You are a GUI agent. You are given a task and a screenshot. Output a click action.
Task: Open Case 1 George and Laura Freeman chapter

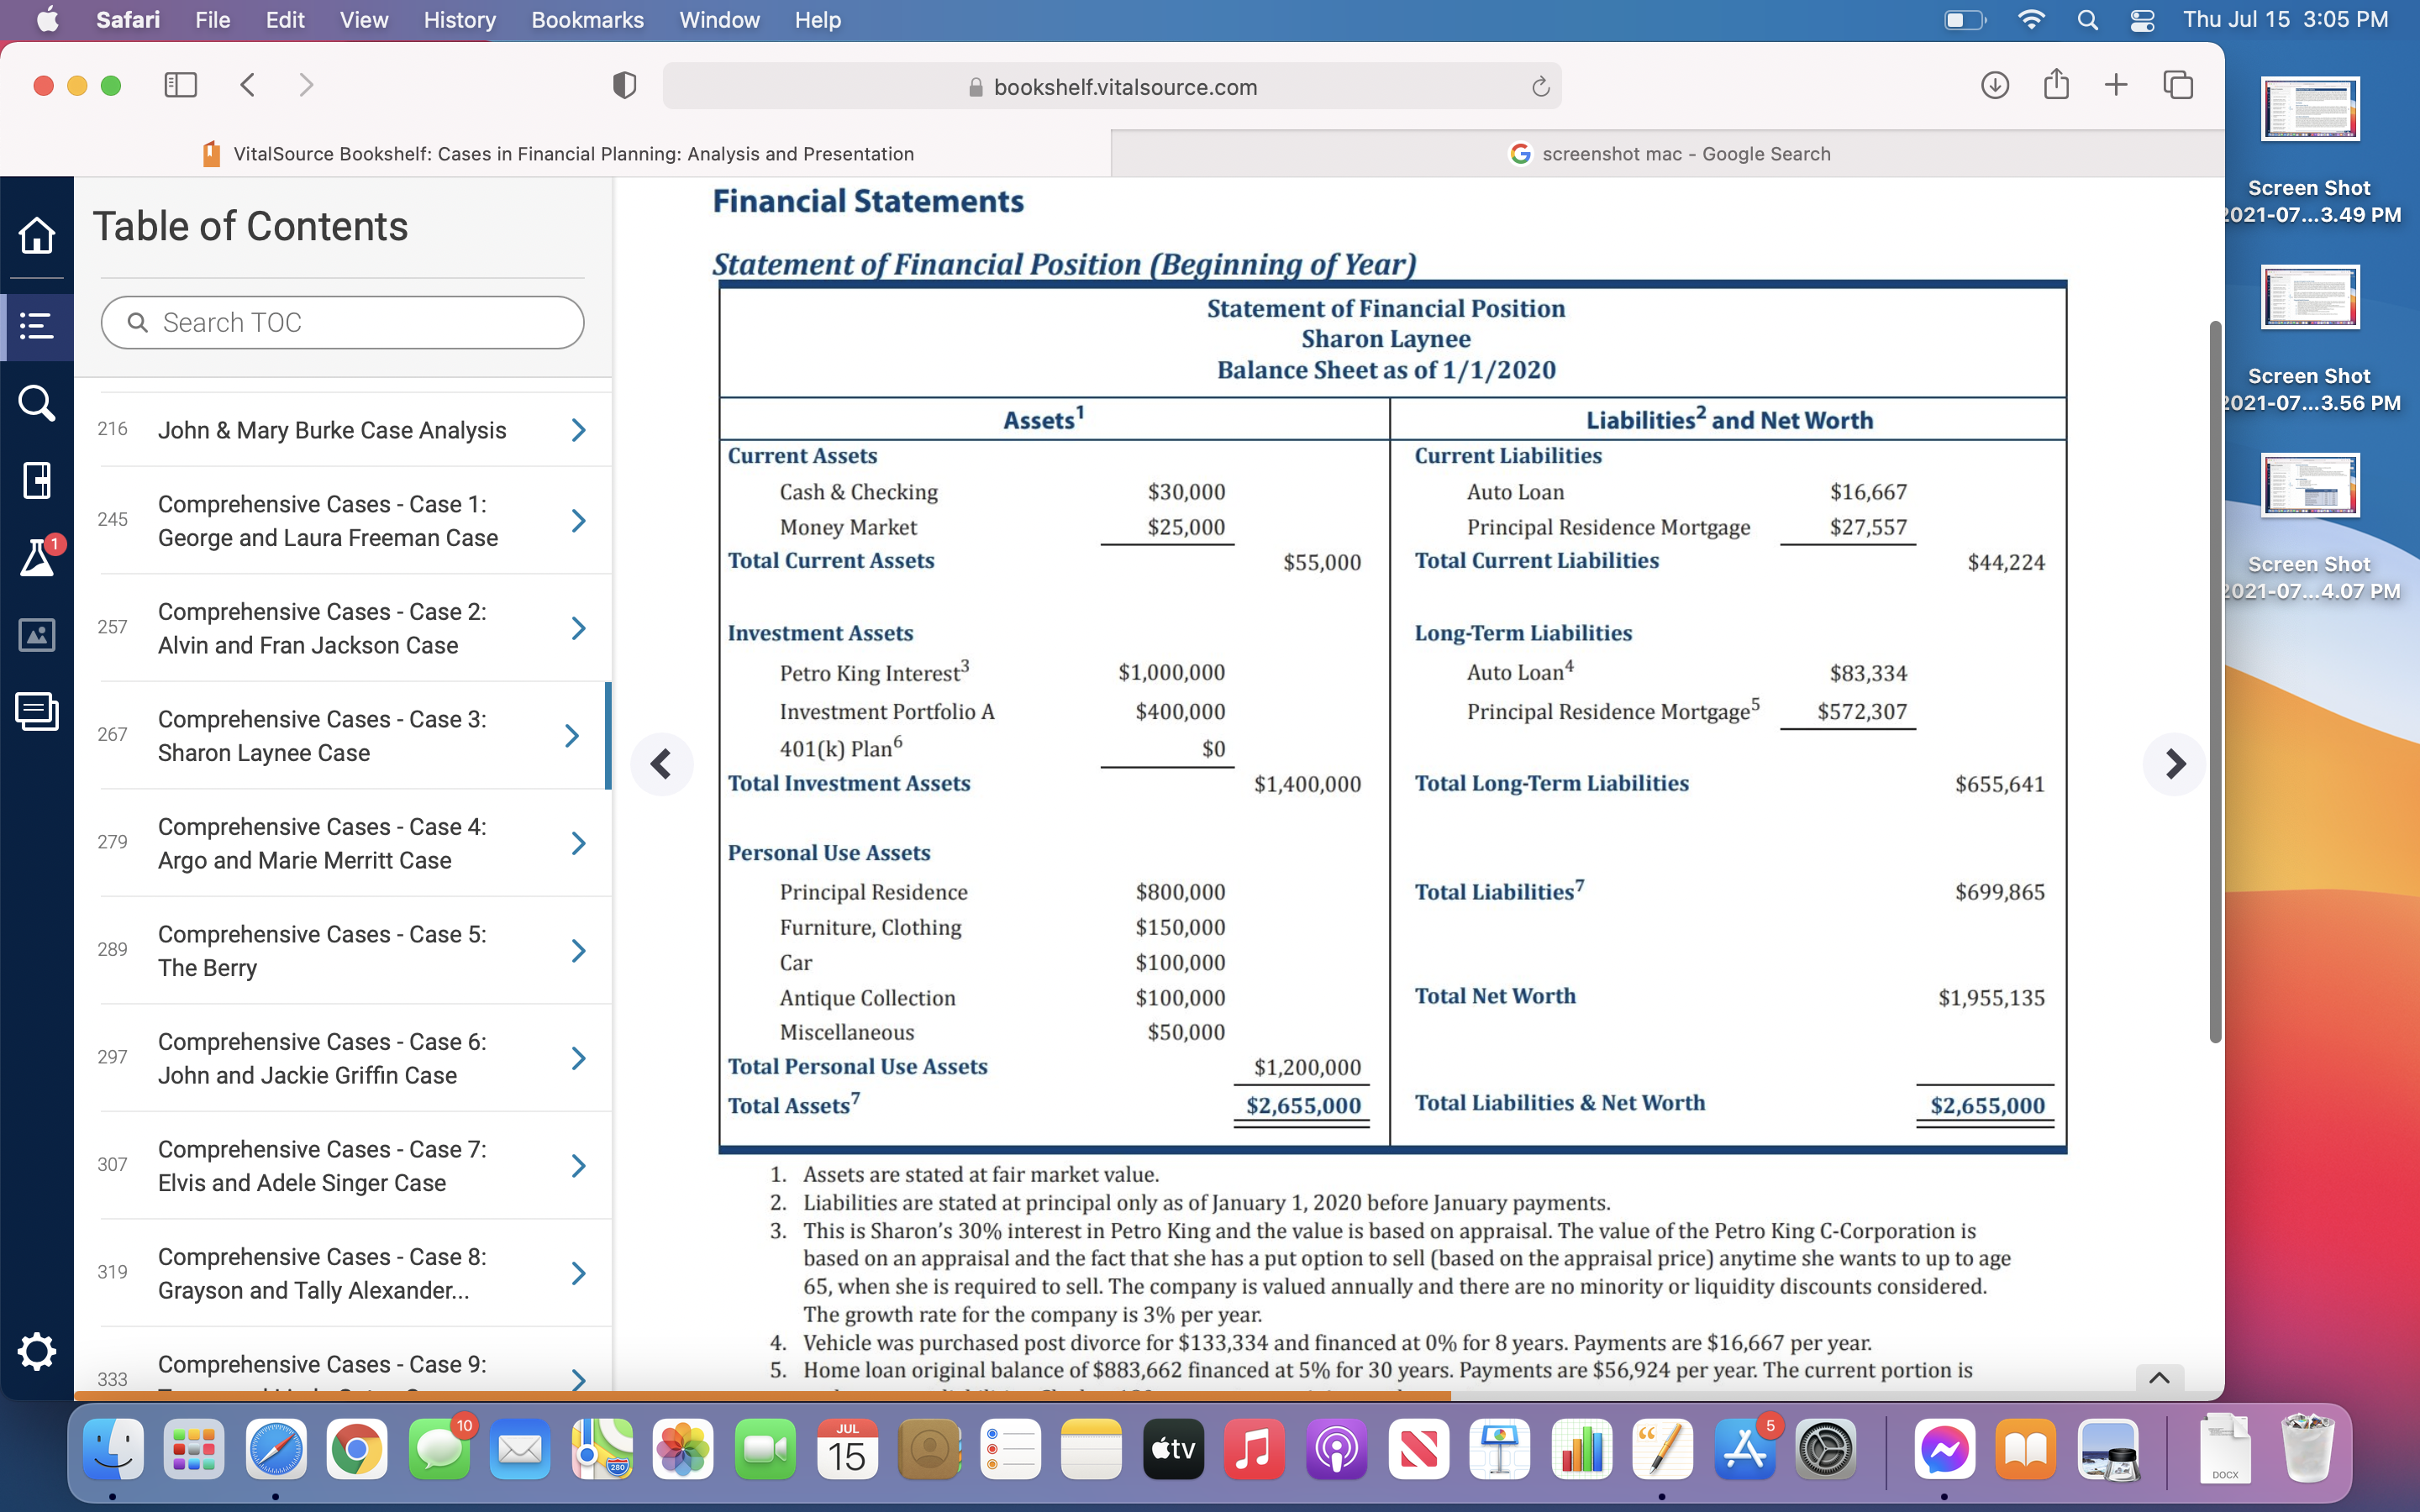[x=328, y=521]
